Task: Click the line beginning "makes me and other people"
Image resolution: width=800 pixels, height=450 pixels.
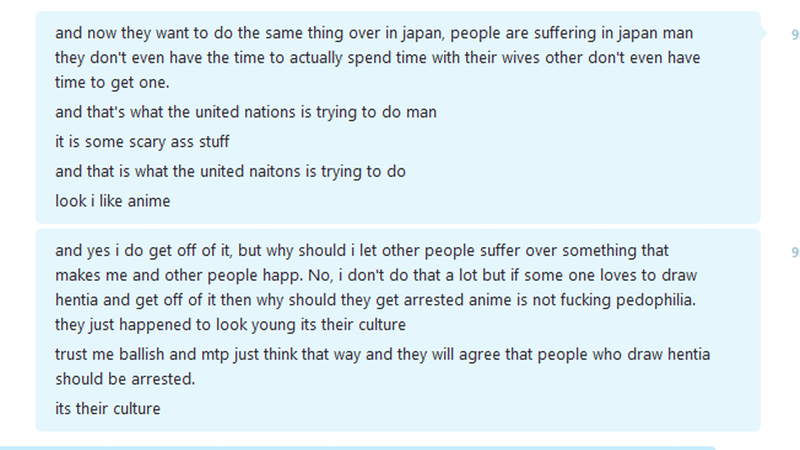Action: [376, 276]
